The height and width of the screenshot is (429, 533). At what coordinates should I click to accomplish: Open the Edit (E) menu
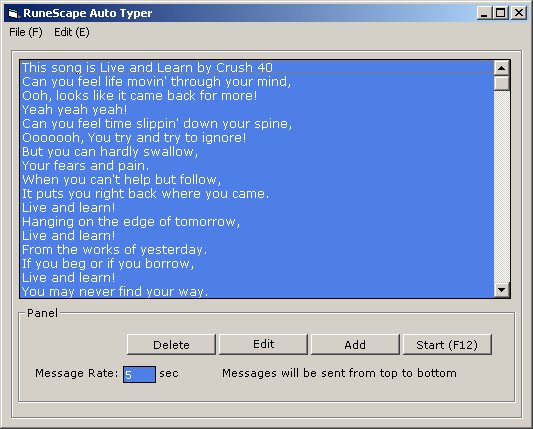(x=72, y=32)
